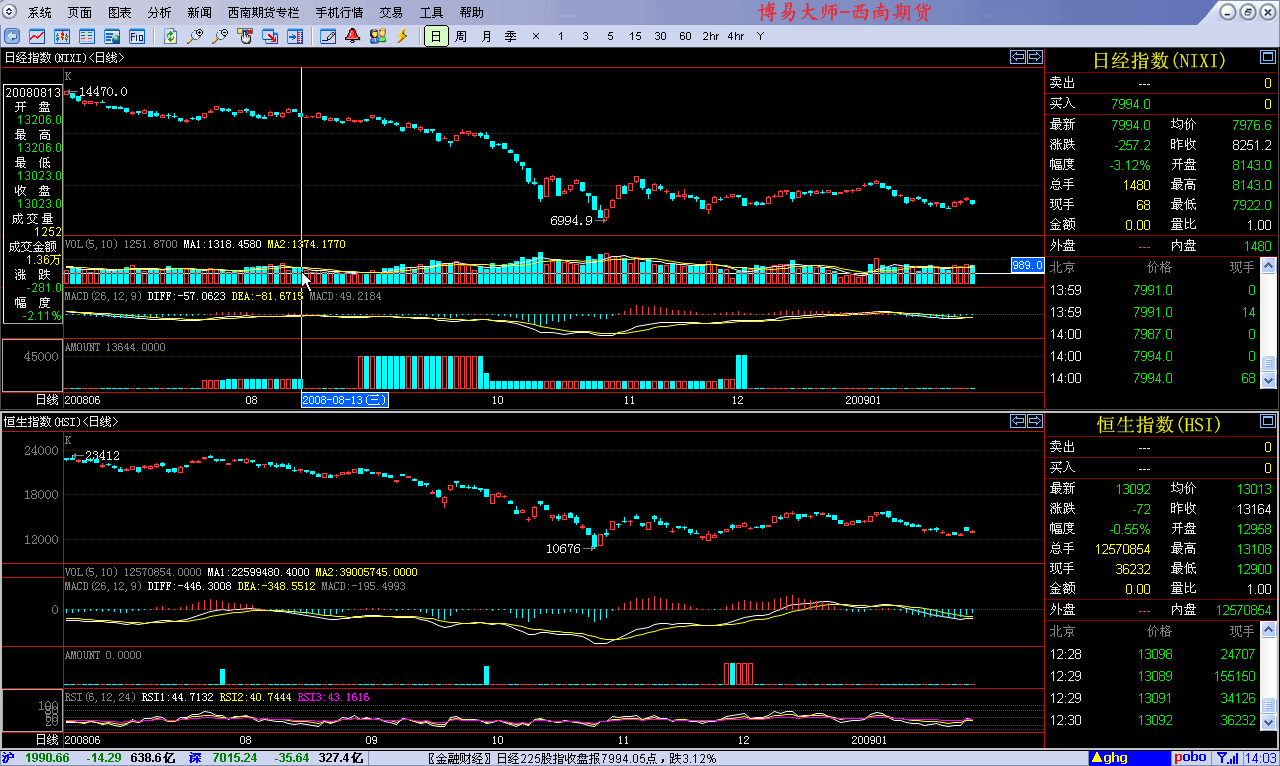Click the first magnifier zoom icon

point(196,36)
